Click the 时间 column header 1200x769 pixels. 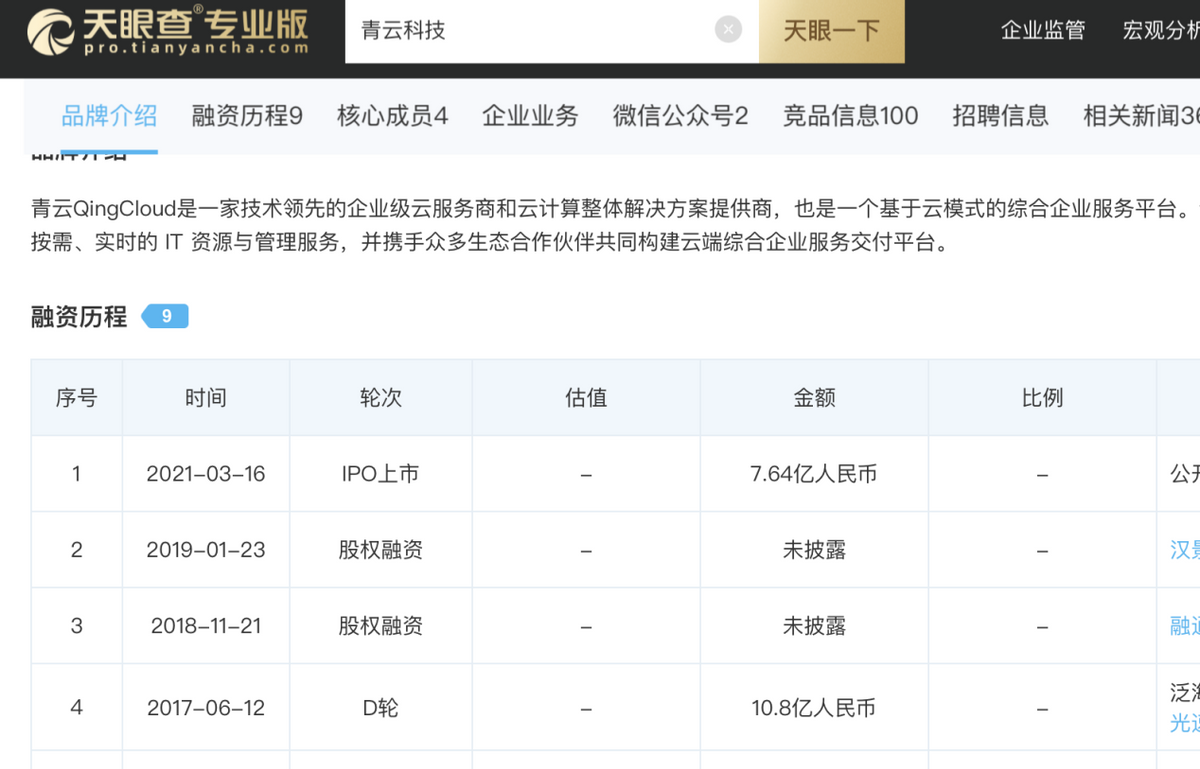tap(205, 398)
